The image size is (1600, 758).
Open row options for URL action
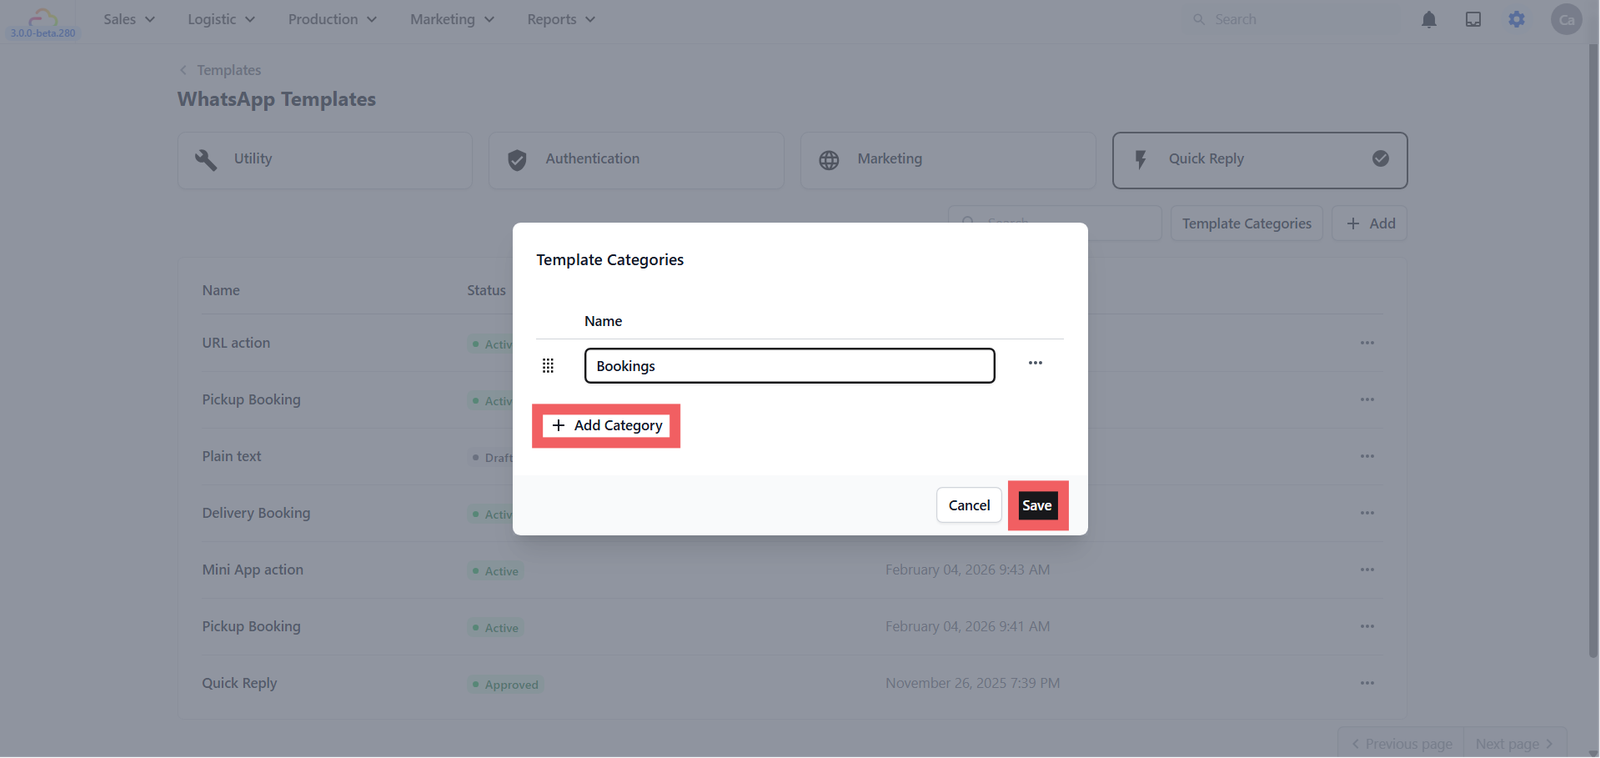pos(1367,343)
